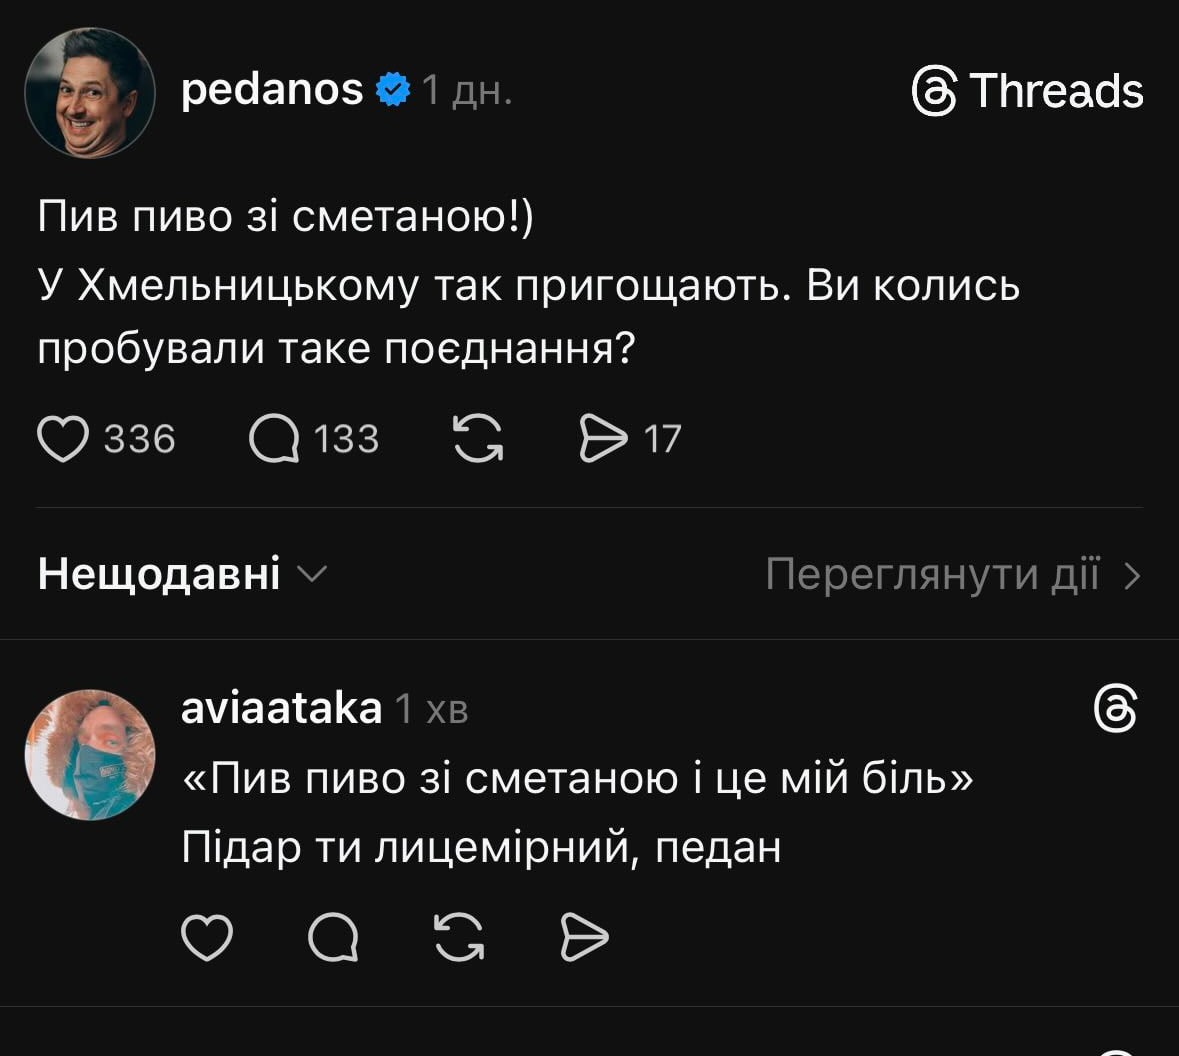Open pedanos's profile picture
This screenshot has height=1056, width=1179.
click(x=89, y=92)
